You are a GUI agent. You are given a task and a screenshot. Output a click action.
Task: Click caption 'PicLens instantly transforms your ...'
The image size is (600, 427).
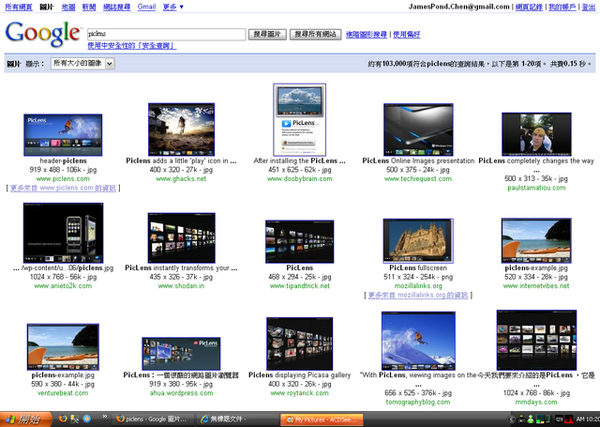[181, 268]
